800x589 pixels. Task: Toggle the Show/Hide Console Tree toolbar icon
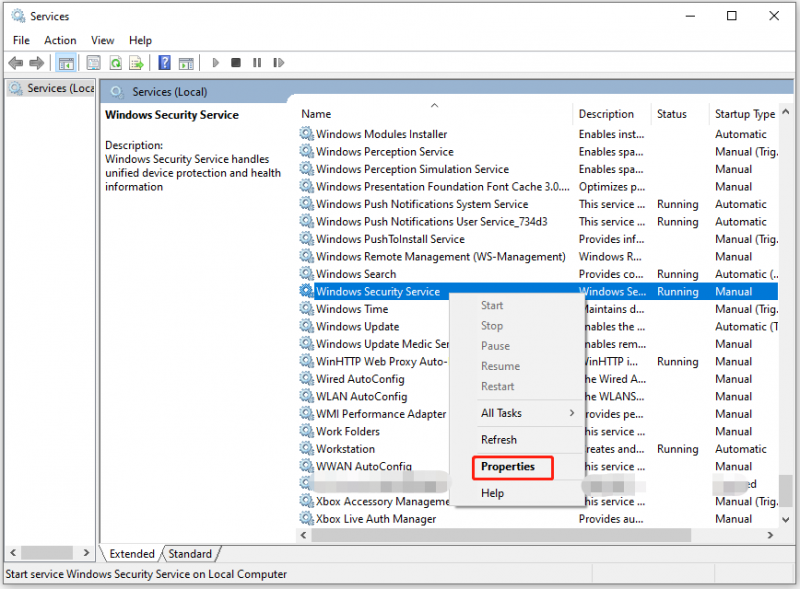[x=66, y=63]
